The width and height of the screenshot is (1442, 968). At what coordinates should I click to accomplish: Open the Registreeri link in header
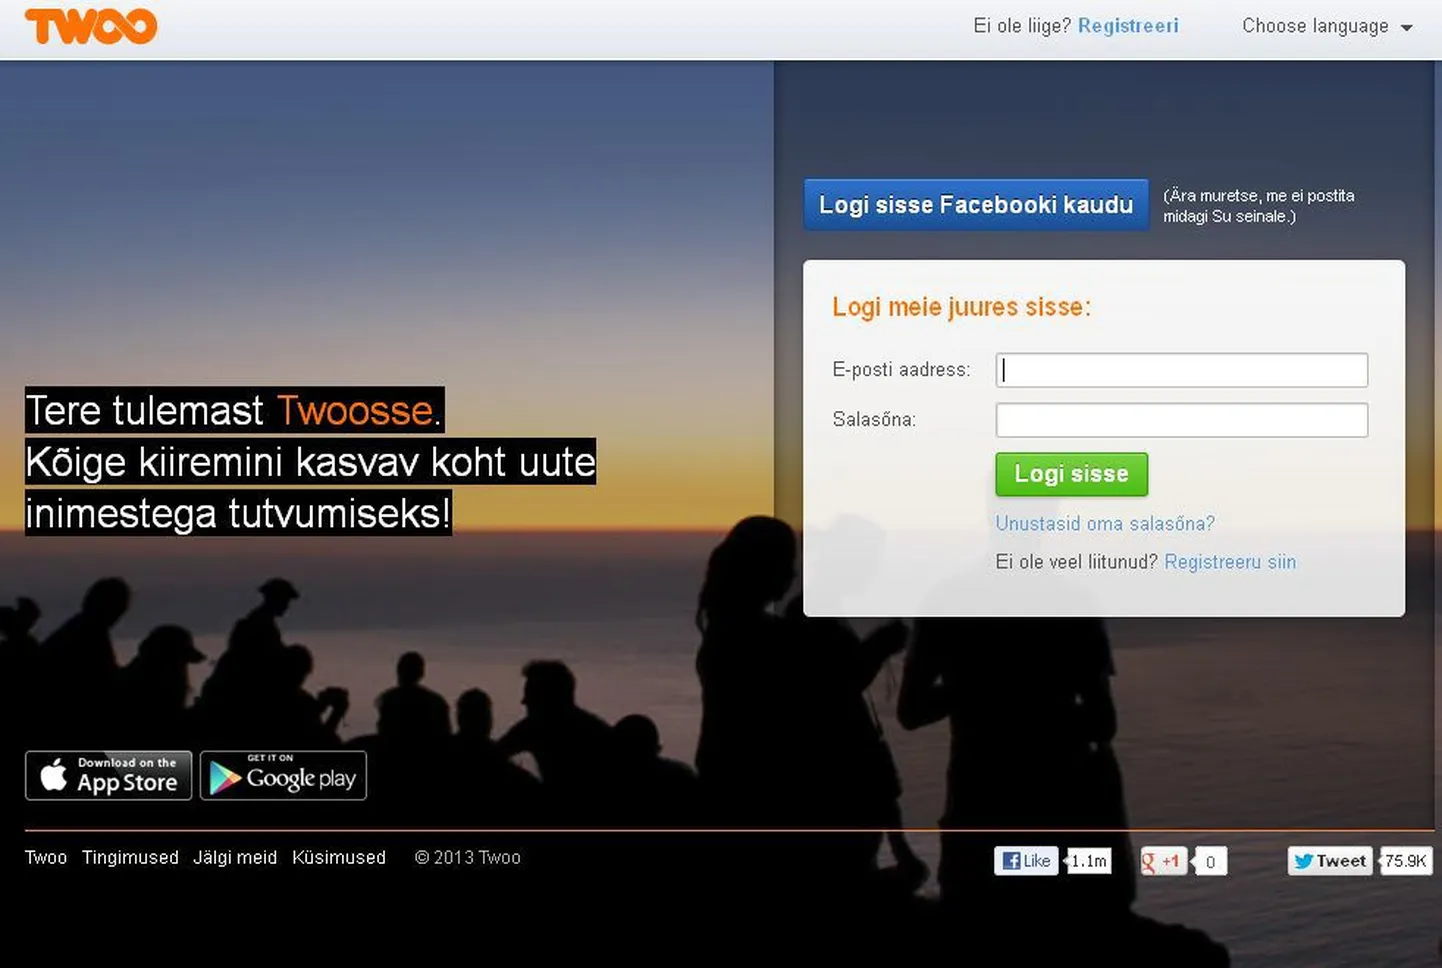pos(1128,26)
